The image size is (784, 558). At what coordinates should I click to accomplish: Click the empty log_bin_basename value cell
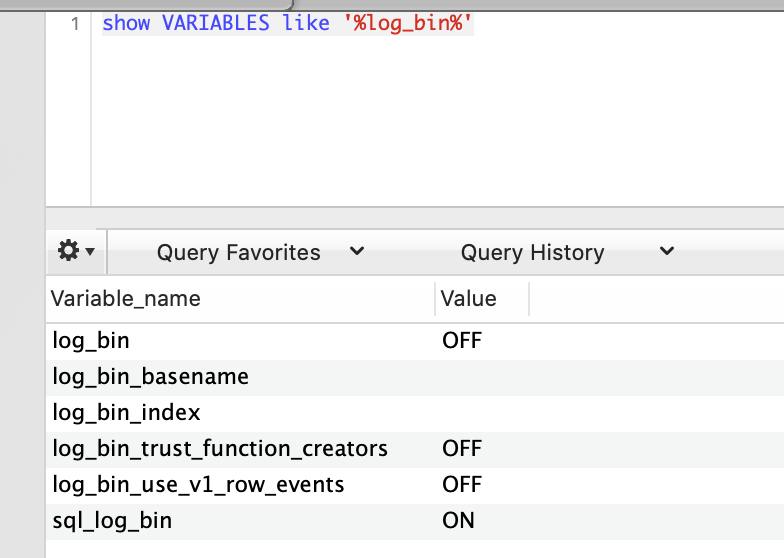coord(480,377)
